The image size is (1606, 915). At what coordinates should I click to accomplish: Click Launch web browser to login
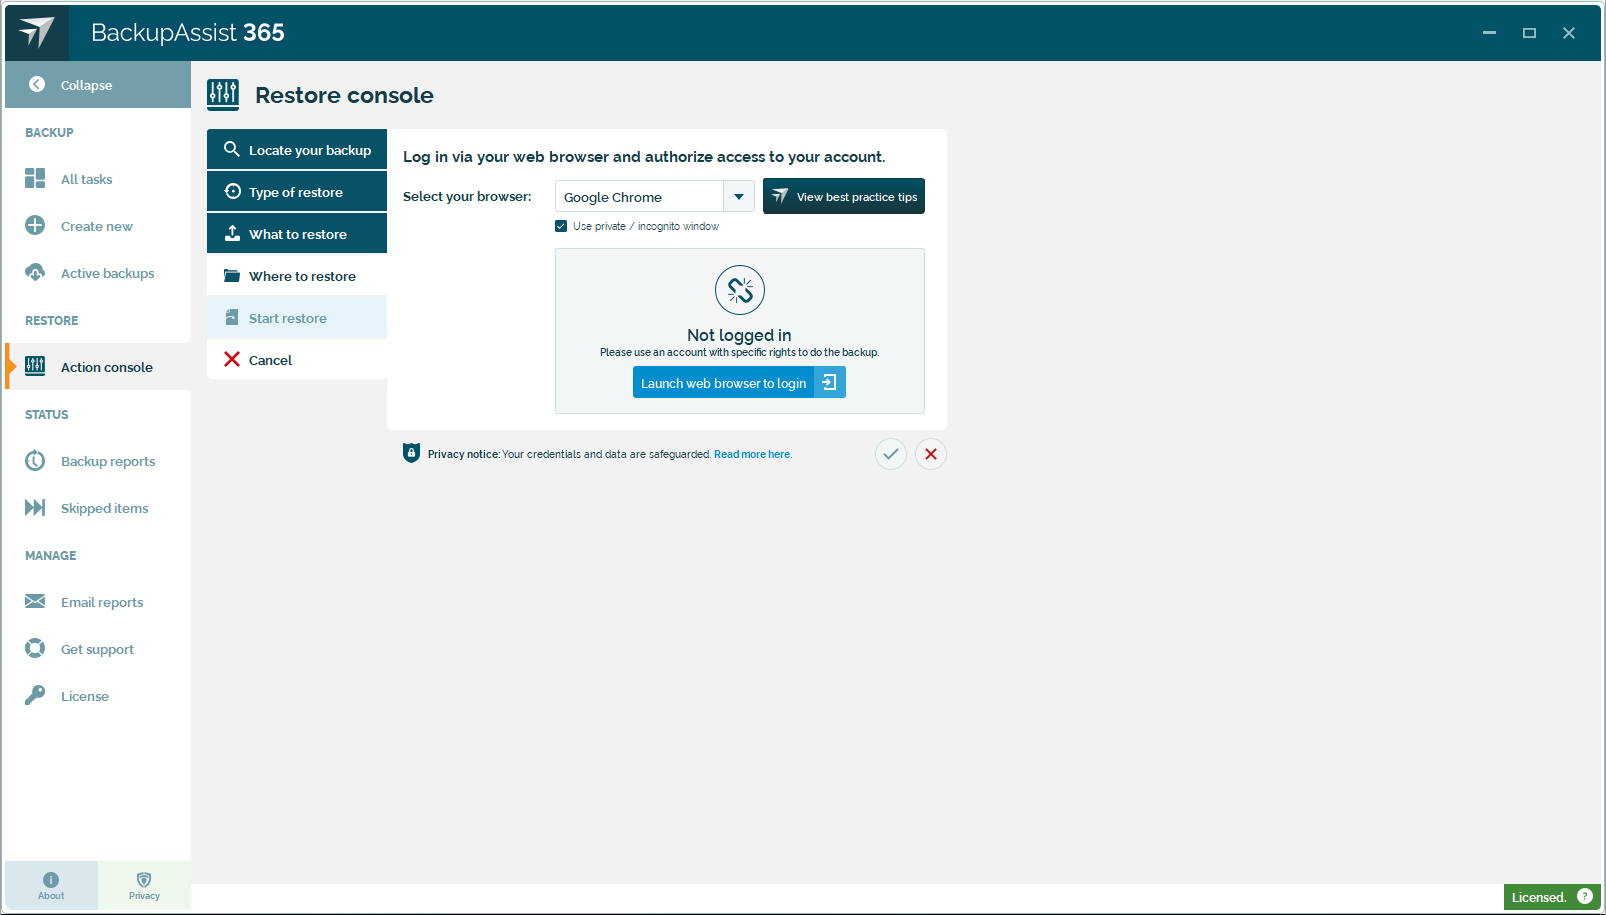coord(739,383)
